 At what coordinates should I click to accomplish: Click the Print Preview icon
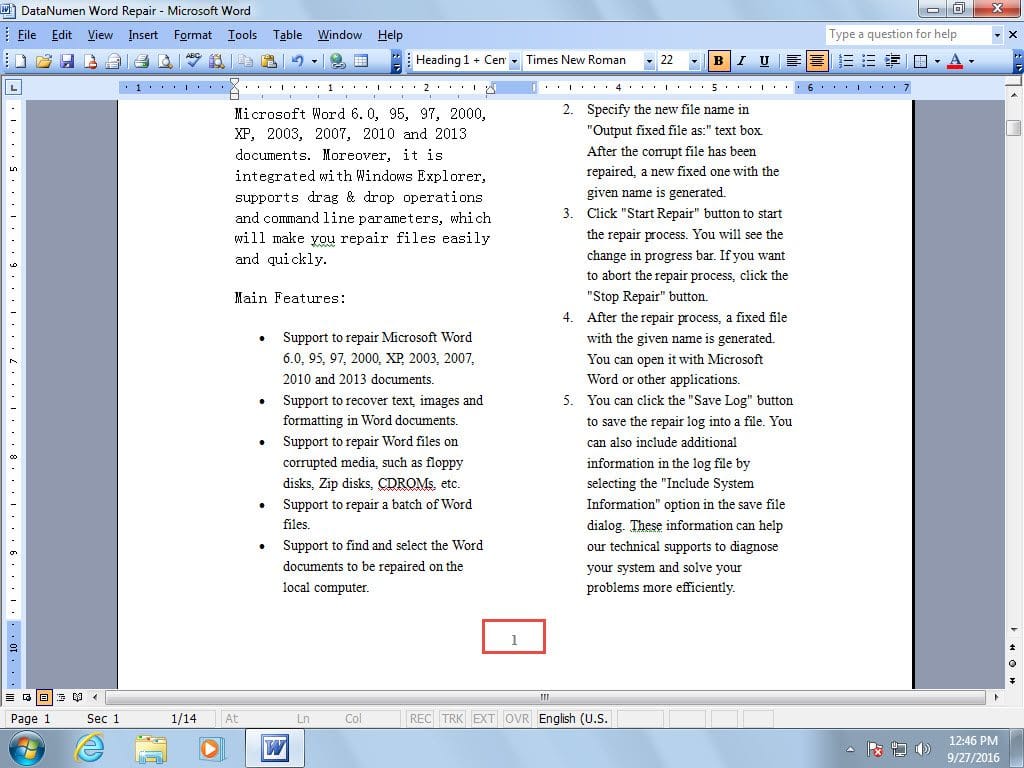click(x=164, y=60)
